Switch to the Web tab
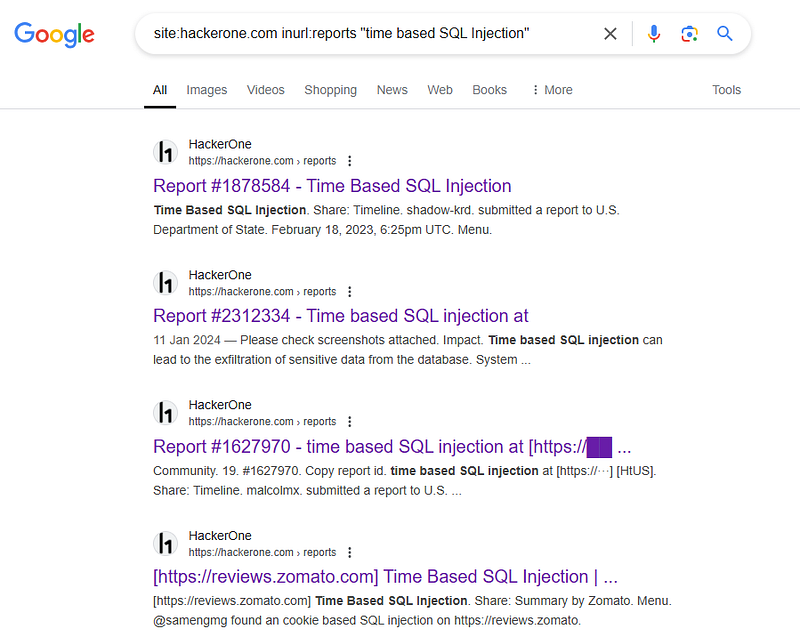The image size is (800, 644). tap(440, 90)
